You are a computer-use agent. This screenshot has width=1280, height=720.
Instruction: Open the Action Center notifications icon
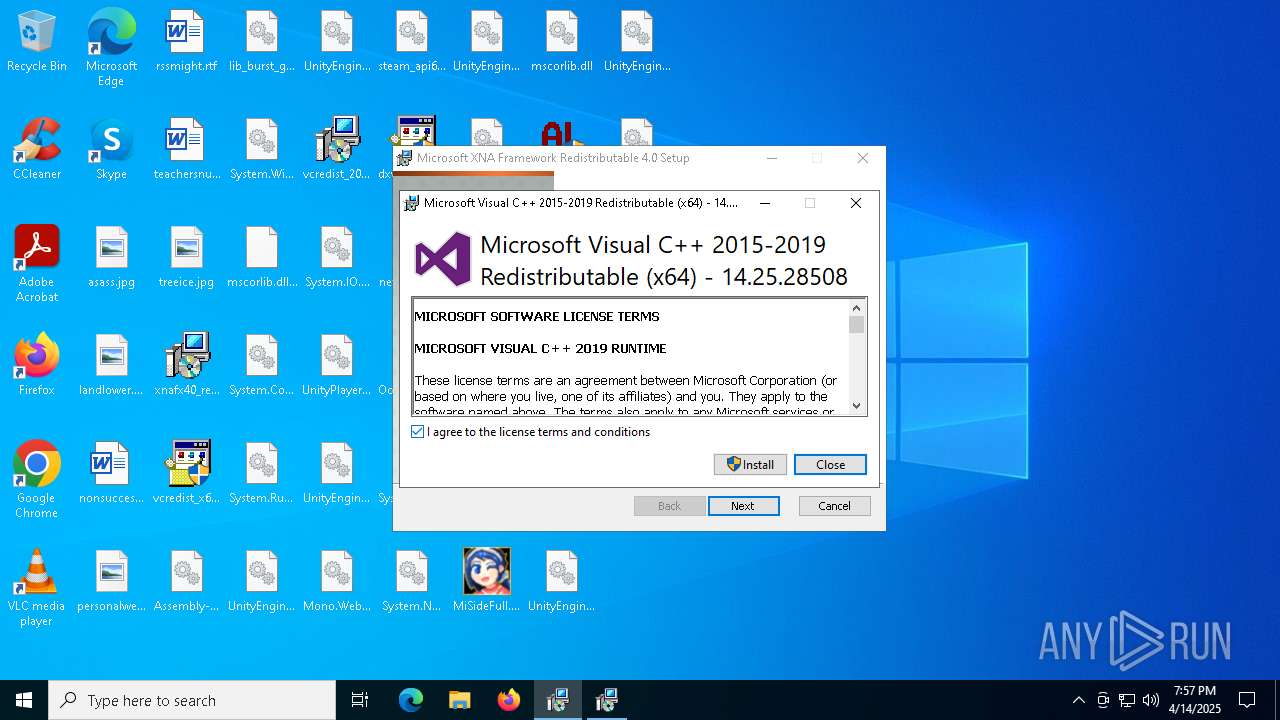(x=1247, y=700)
